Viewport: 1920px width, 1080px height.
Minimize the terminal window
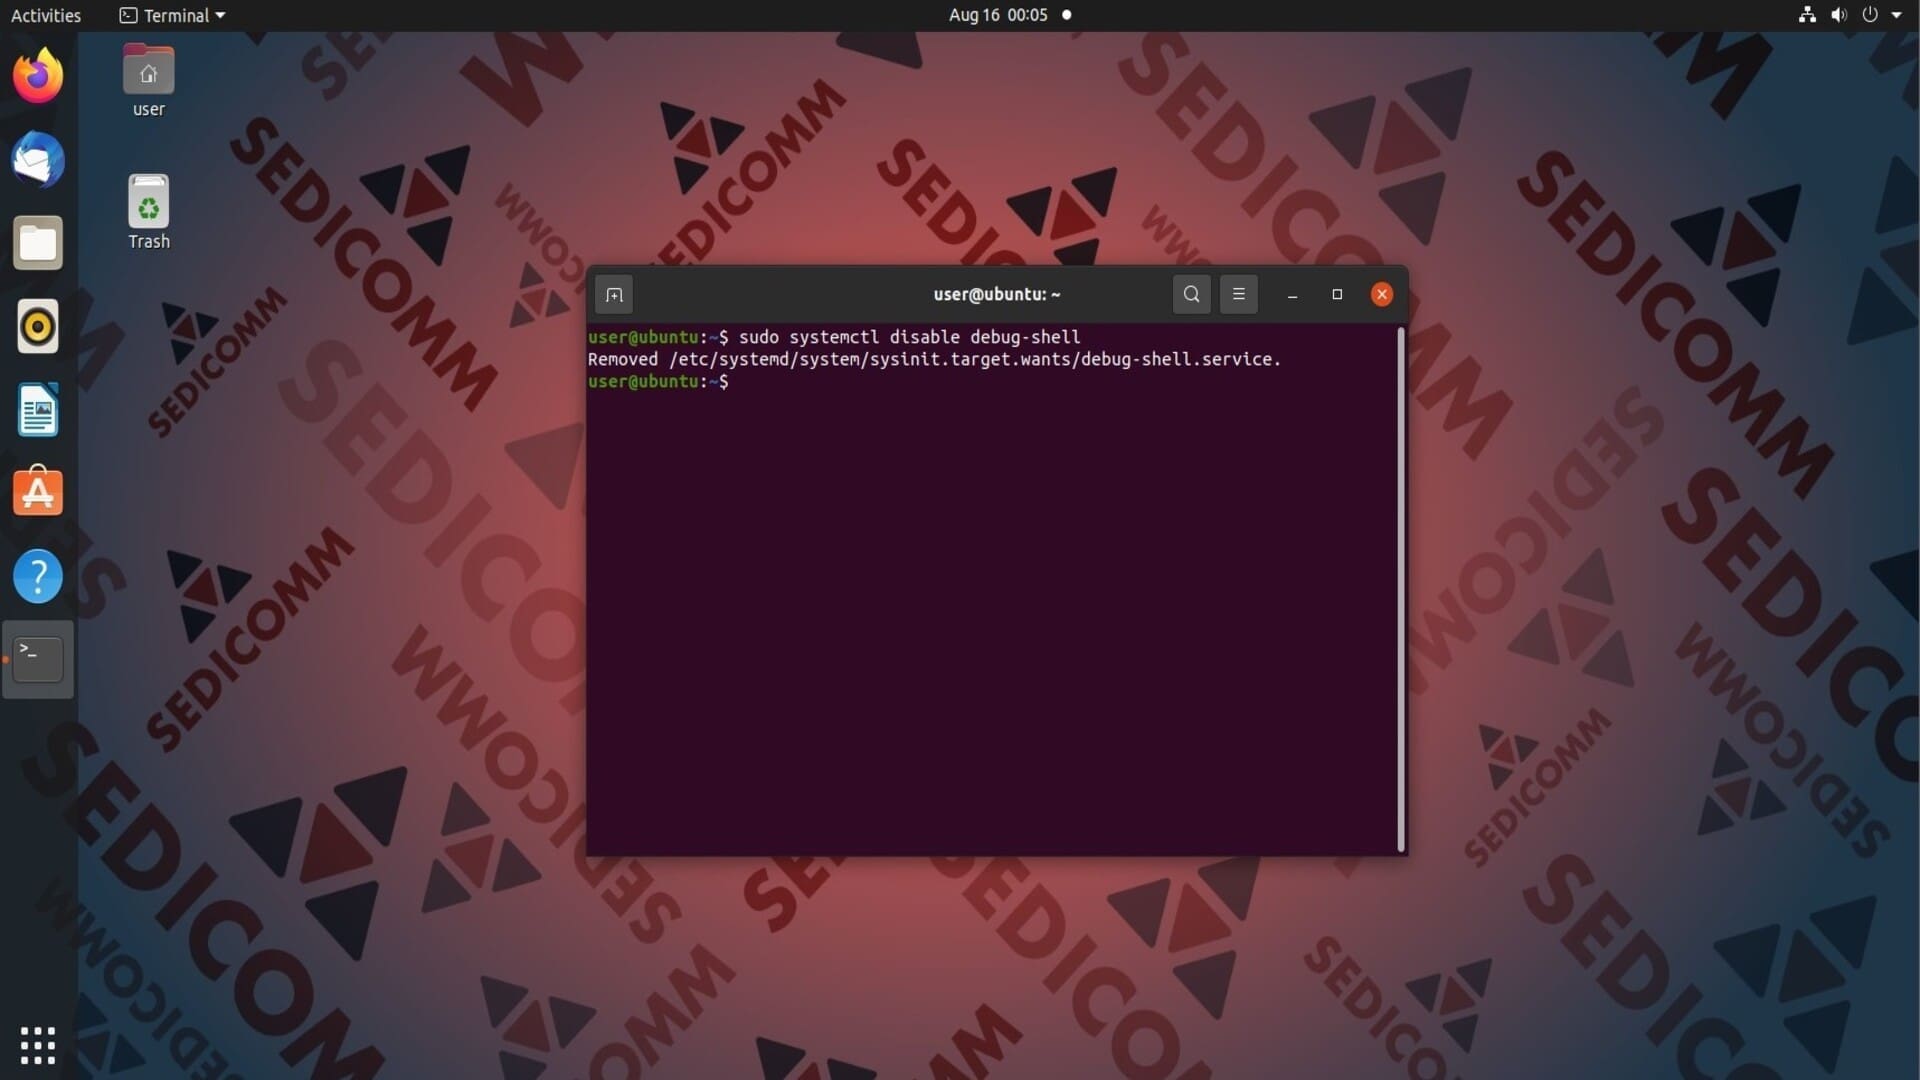(1292, 294)
